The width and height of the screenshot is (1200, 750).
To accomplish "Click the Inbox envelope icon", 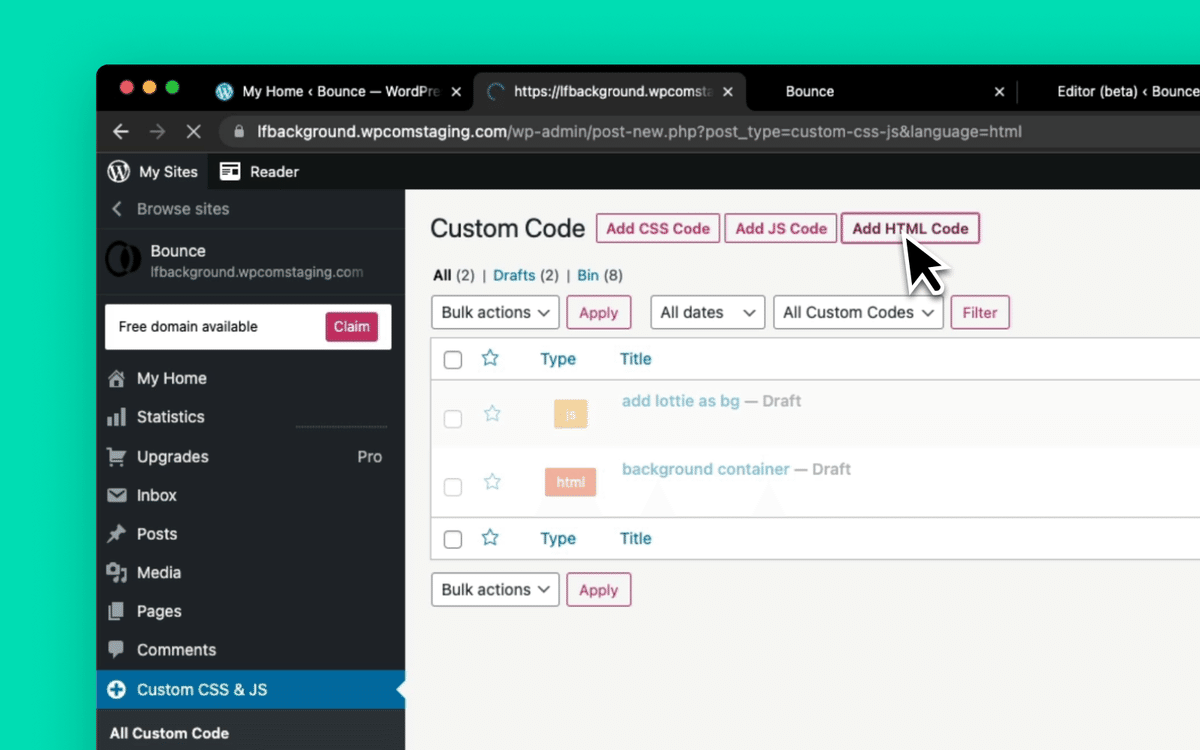I will (x=117, y=495).
